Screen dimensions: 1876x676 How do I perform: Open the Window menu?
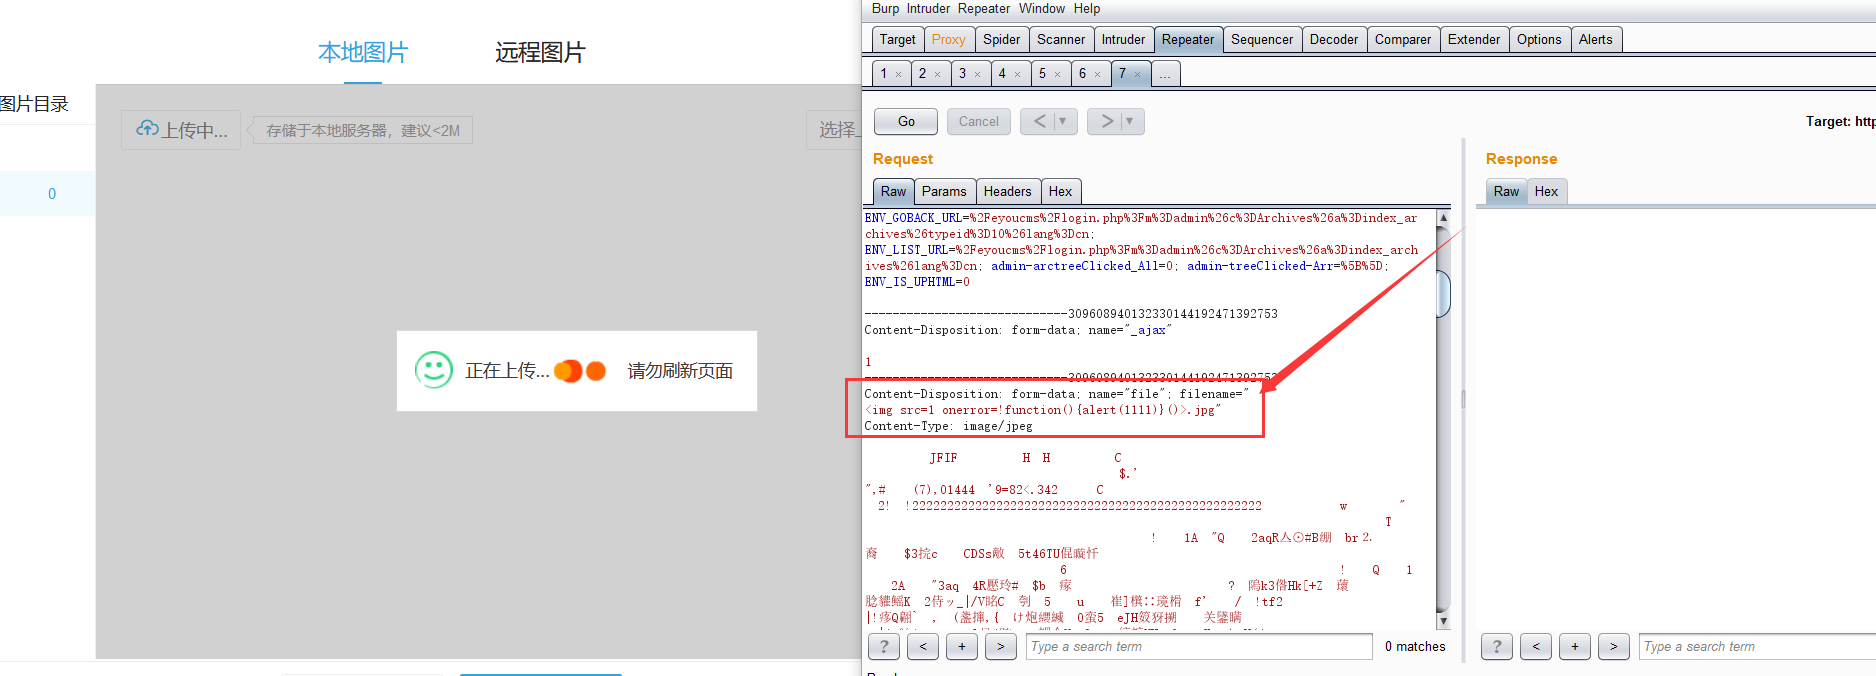tap(1042, 9)
